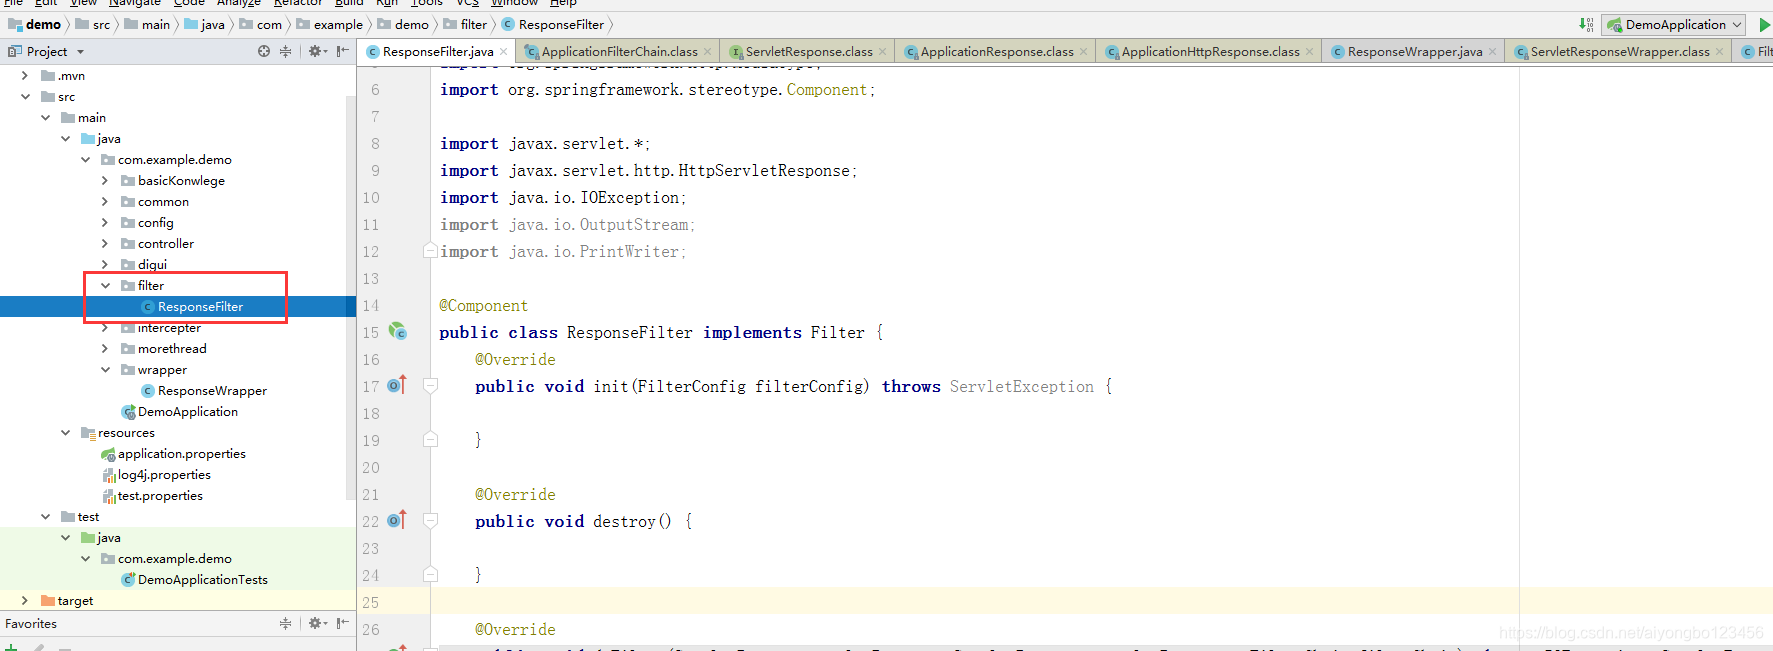The height and width of the screenshot is (651, 1773).
Task: Fold the init method at line 17
Action: pyautogui.click(x=430, y=386)
